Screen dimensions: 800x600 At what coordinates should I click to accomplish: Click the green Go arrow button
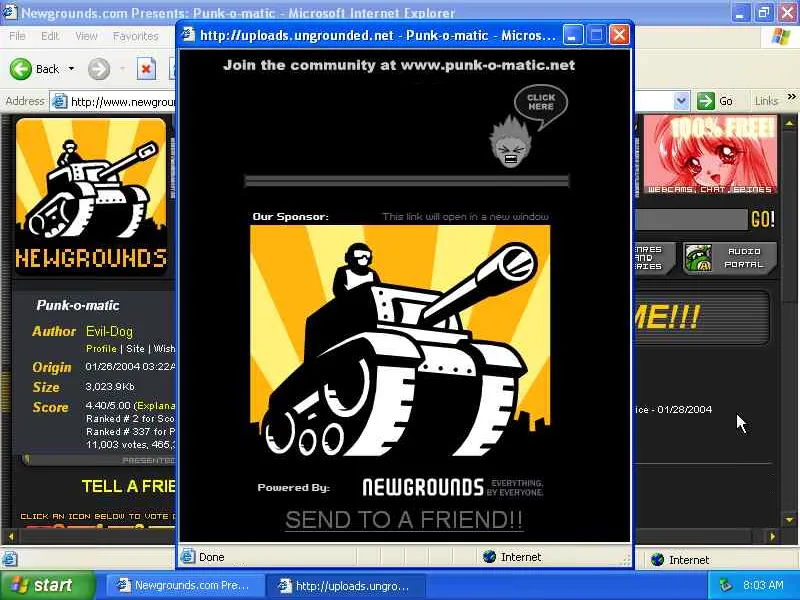tap(706, 101)
